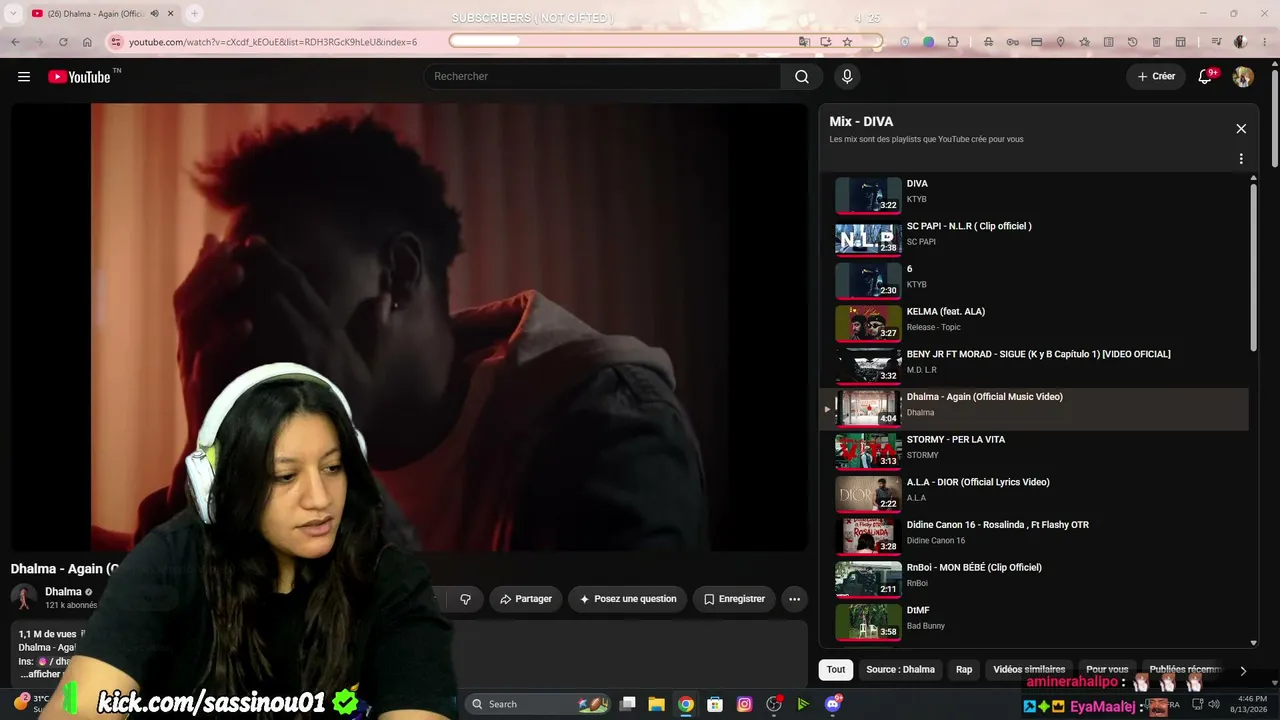Reload the page in Chrome
1280x720 pixels.
[63, 42]
